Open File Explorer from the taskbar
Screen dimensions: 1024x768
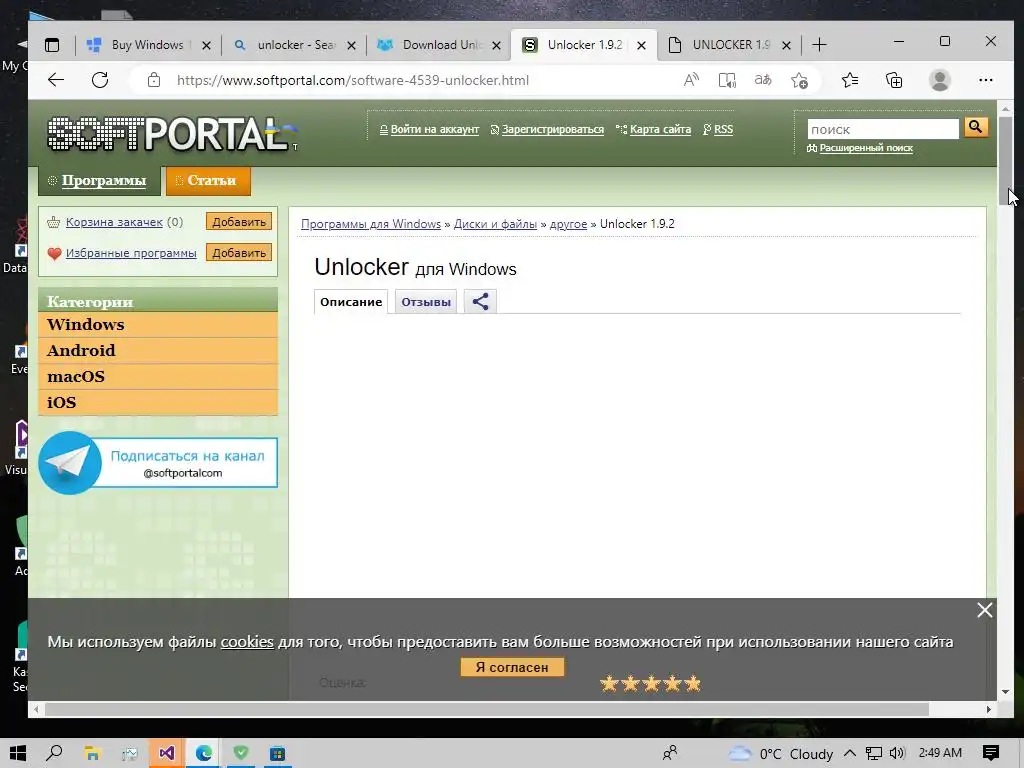coord(92,754)
